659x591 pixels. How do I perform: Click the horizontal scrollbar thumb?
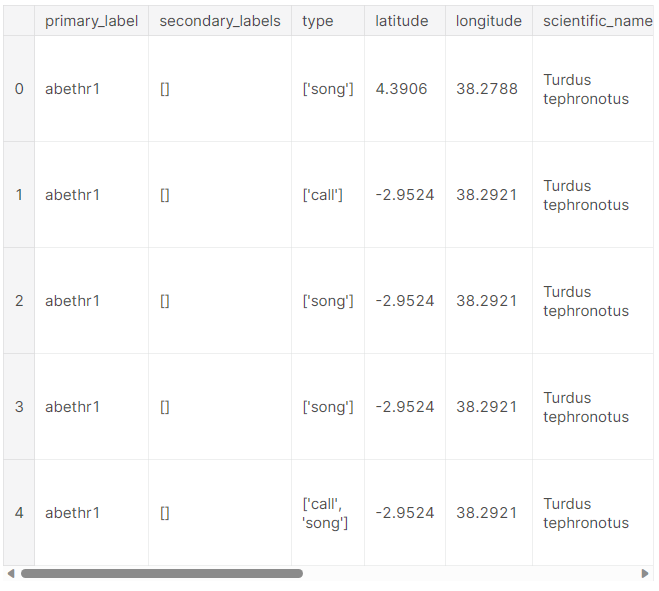pos(162,573)
